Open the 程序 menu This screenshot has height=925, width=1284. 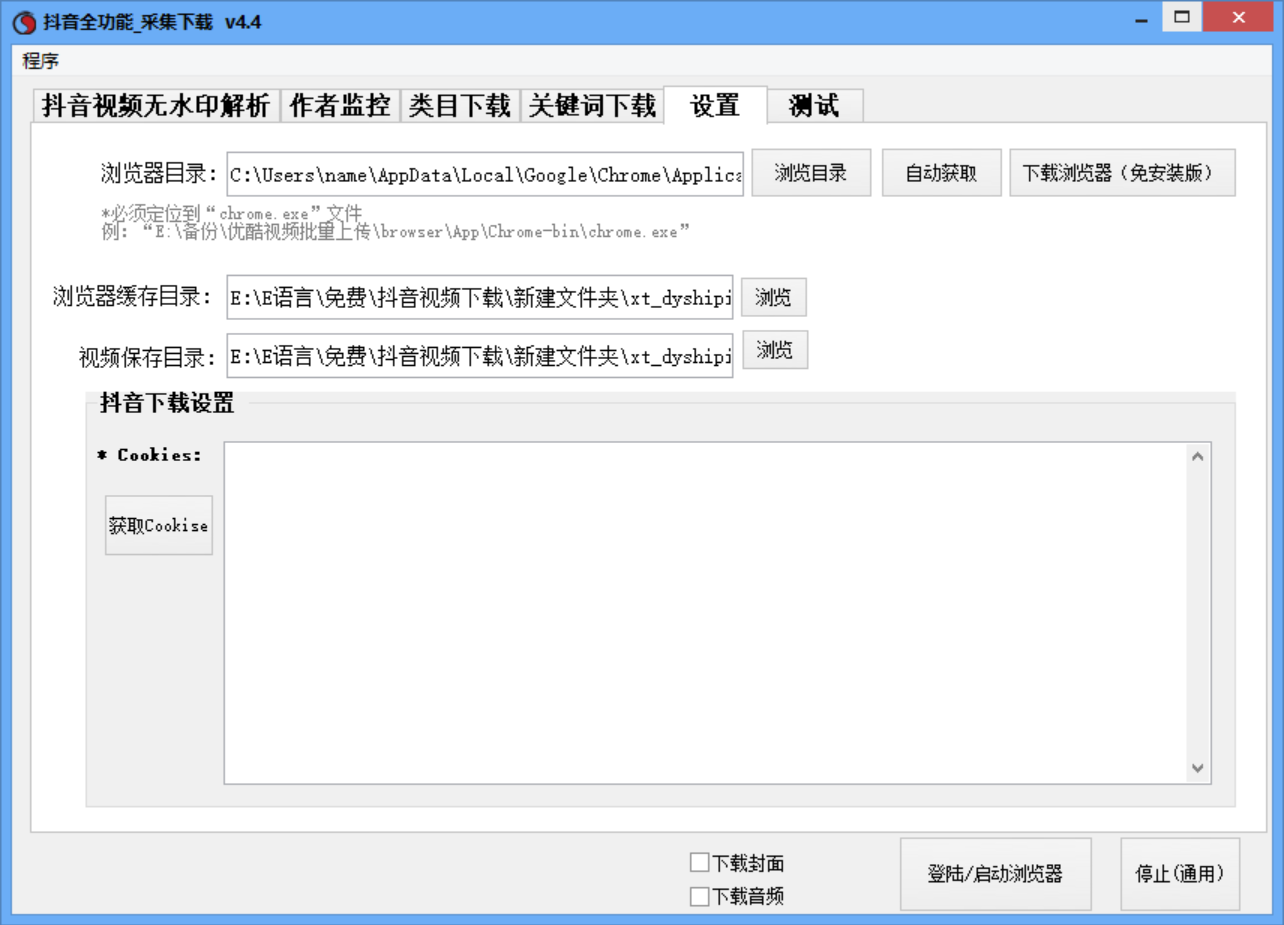pos(41,61)
